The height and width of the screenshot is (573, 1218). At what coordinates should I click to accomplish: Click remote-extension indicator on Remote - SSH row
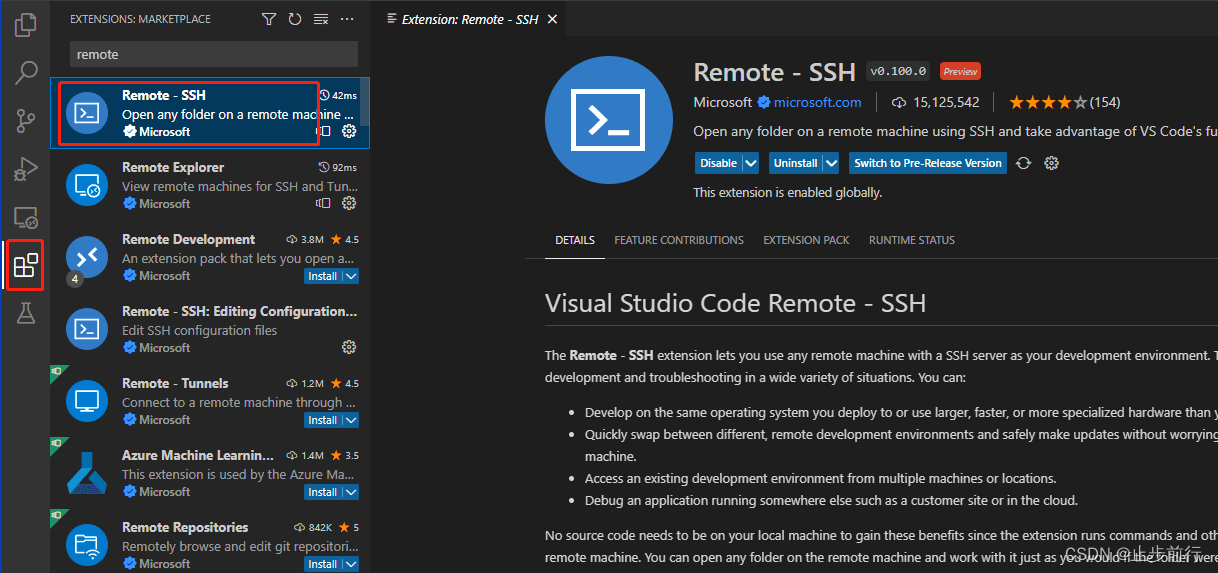tap(323, 131)
